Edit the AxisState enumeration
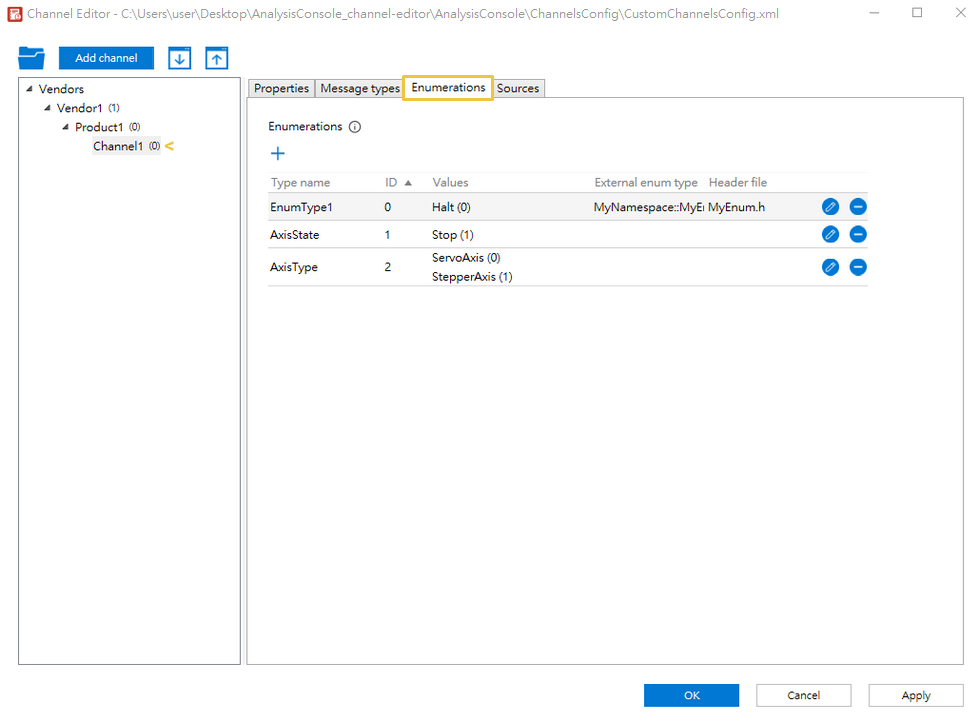This screenshot has width=980, height=723. [x=830, y=234]
